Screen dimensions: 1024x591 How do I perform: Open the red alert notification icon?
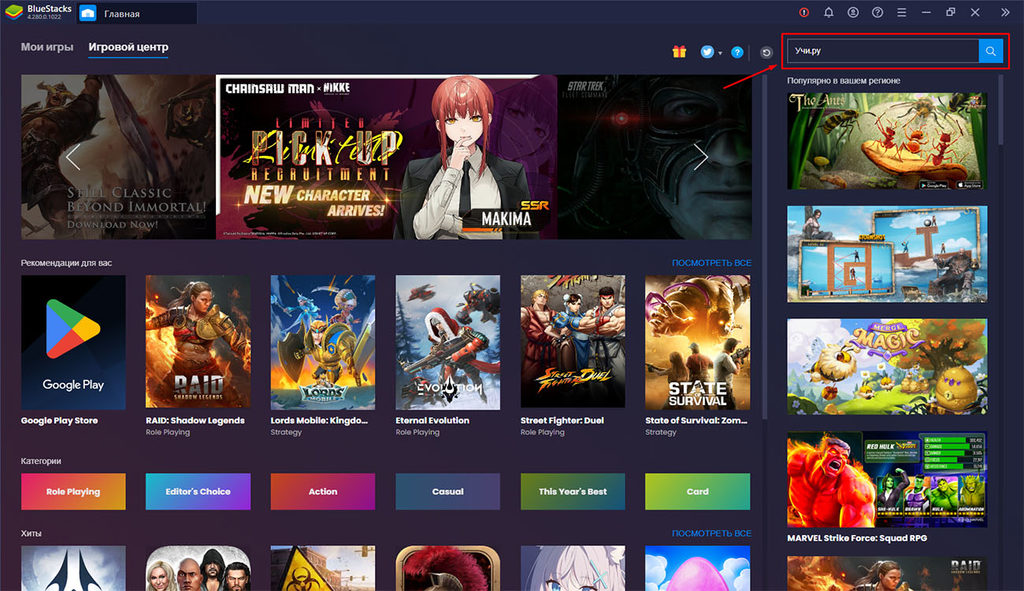[804, 12]
